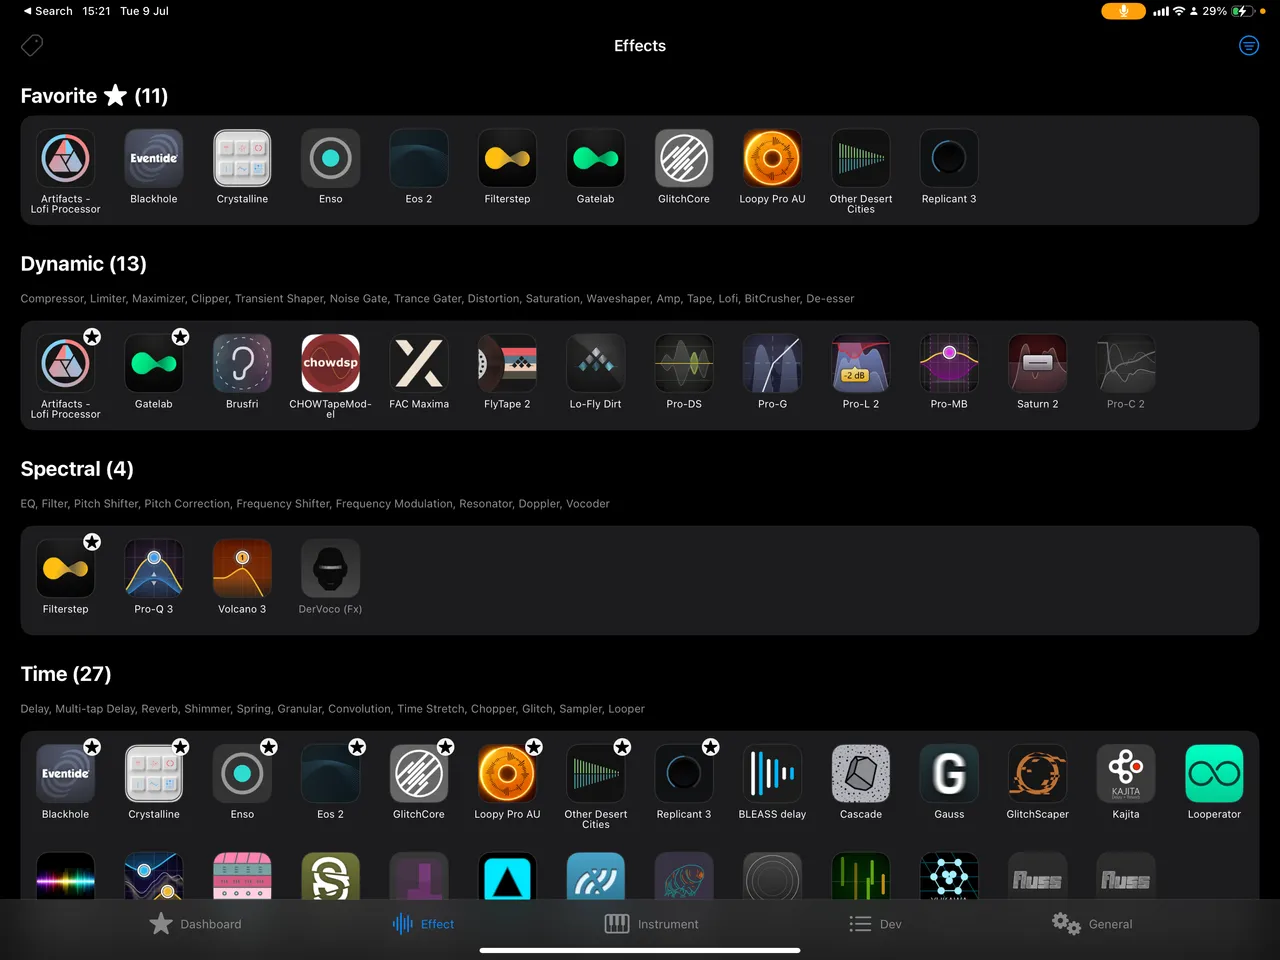Viewport: 1280px width, 960px height.
Task: Toggle favorite star on Time Blackhole
Action: tap(92, 747)
